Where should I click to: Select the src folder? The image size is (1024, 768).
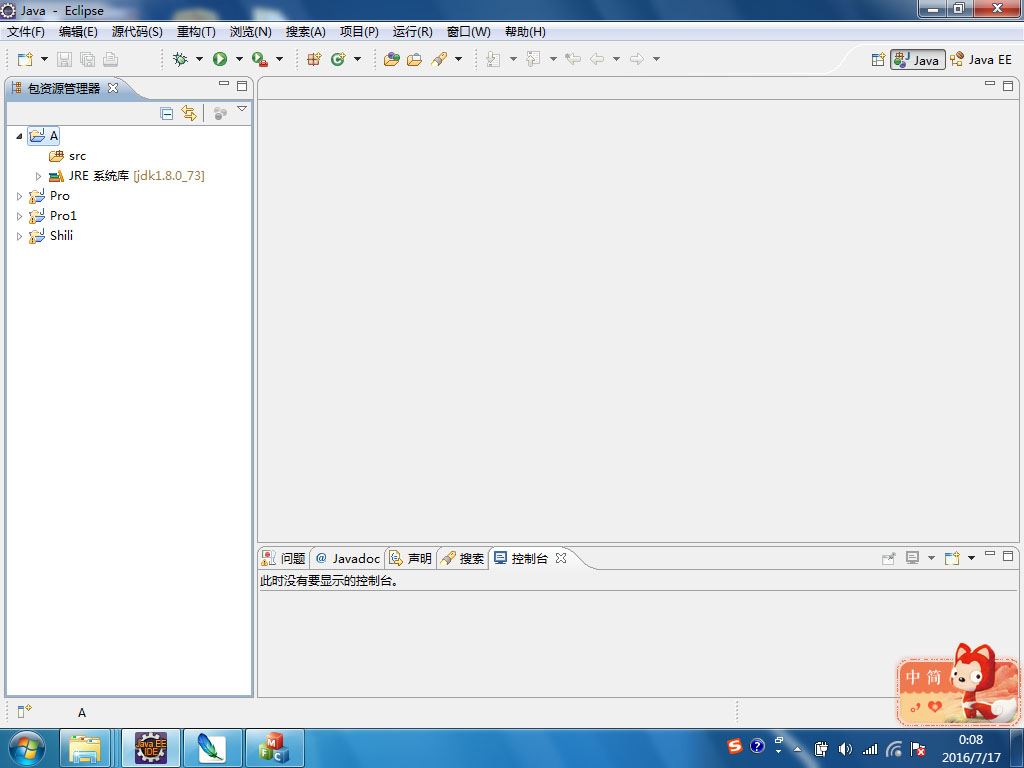(68, 156)
